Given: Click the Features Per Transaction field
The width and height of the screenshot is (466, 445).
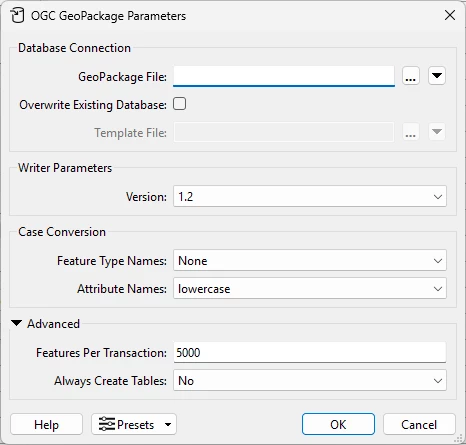Looking at the screenshot, I should 310,352.
